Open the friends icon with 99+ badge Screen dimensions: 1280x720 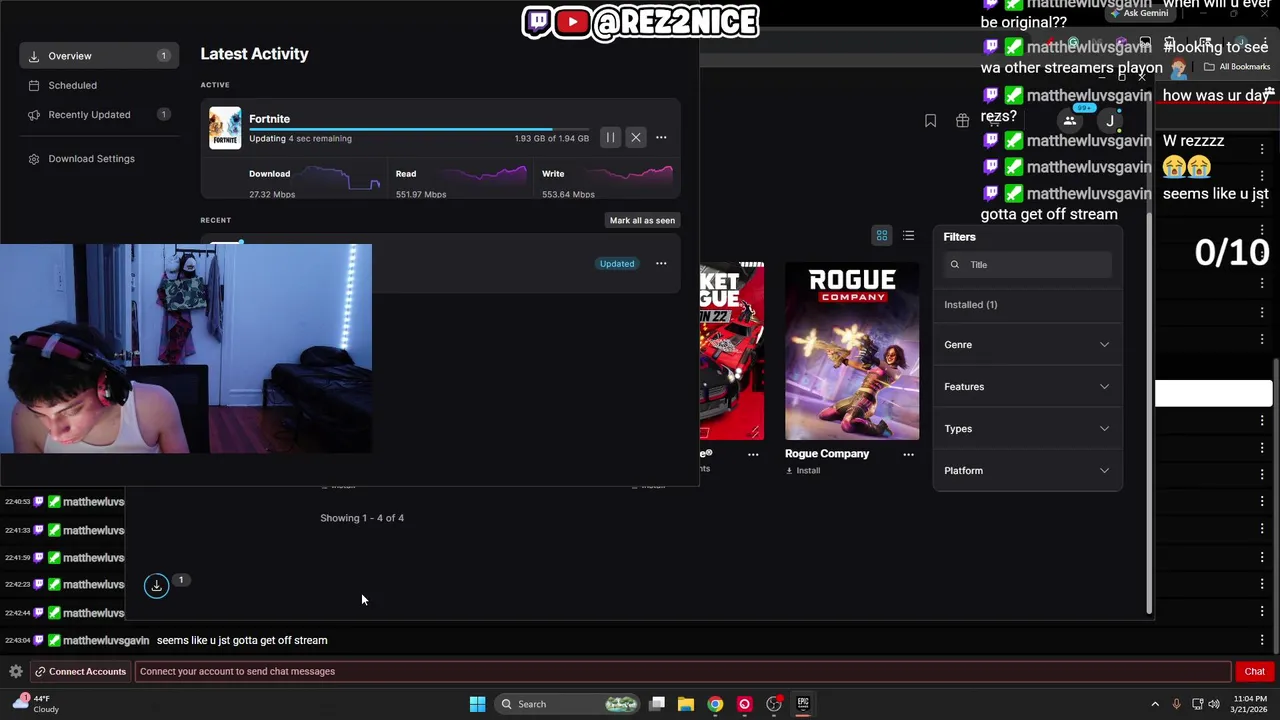(1070, 121)
